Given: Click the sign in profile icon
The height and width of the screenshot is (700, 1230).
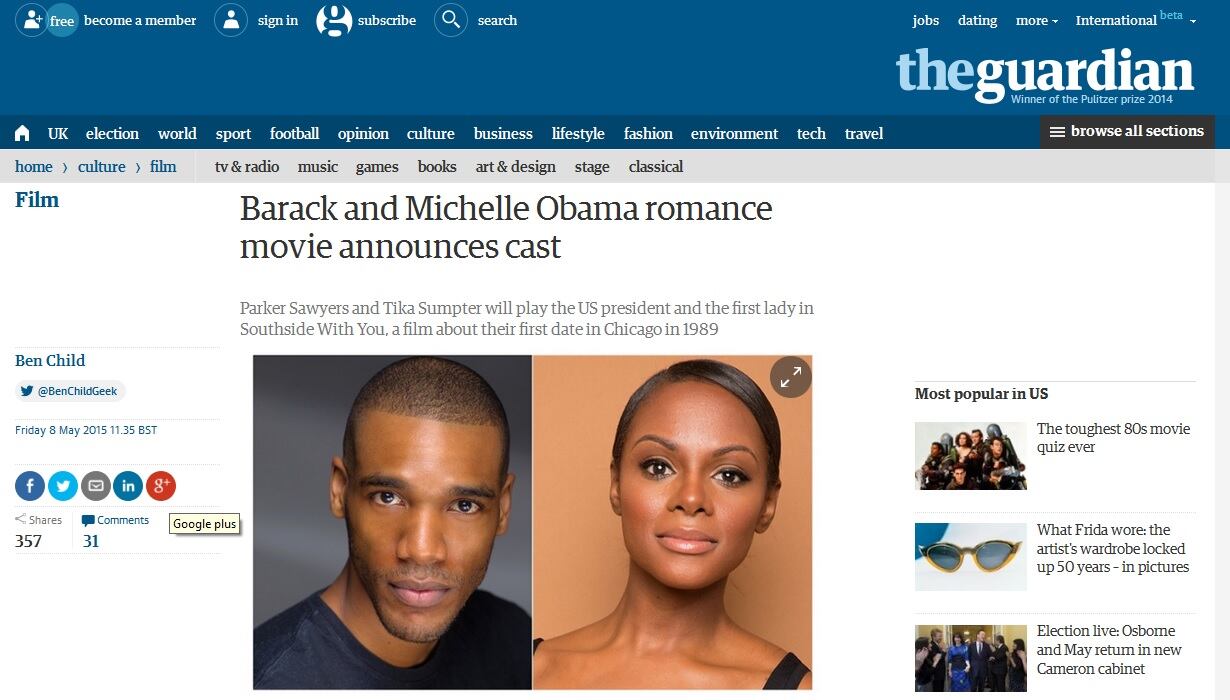Looking at the screenshot, I should (231, 20).
